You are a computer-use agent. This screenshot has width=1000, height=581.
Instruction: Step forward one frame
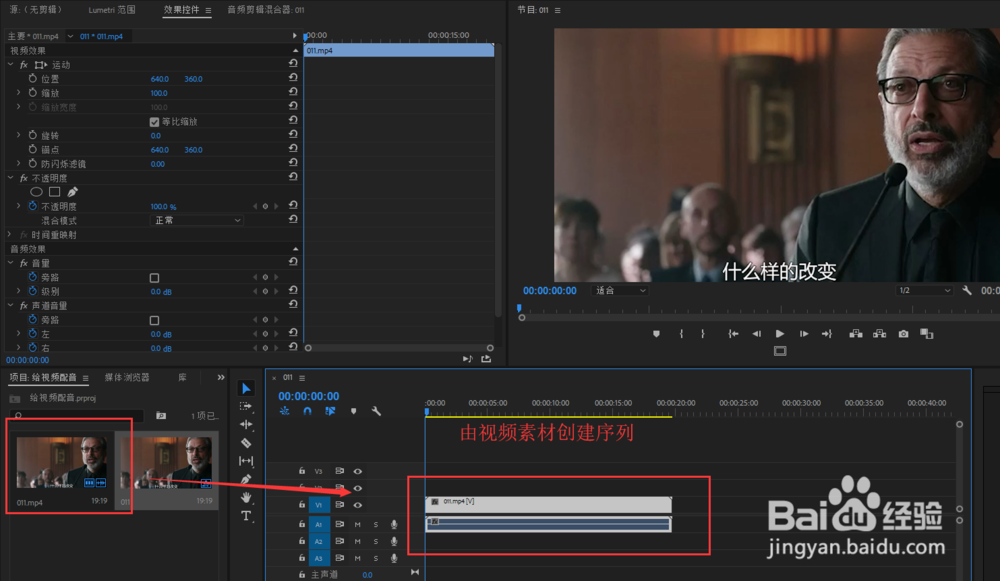[804, 334]
